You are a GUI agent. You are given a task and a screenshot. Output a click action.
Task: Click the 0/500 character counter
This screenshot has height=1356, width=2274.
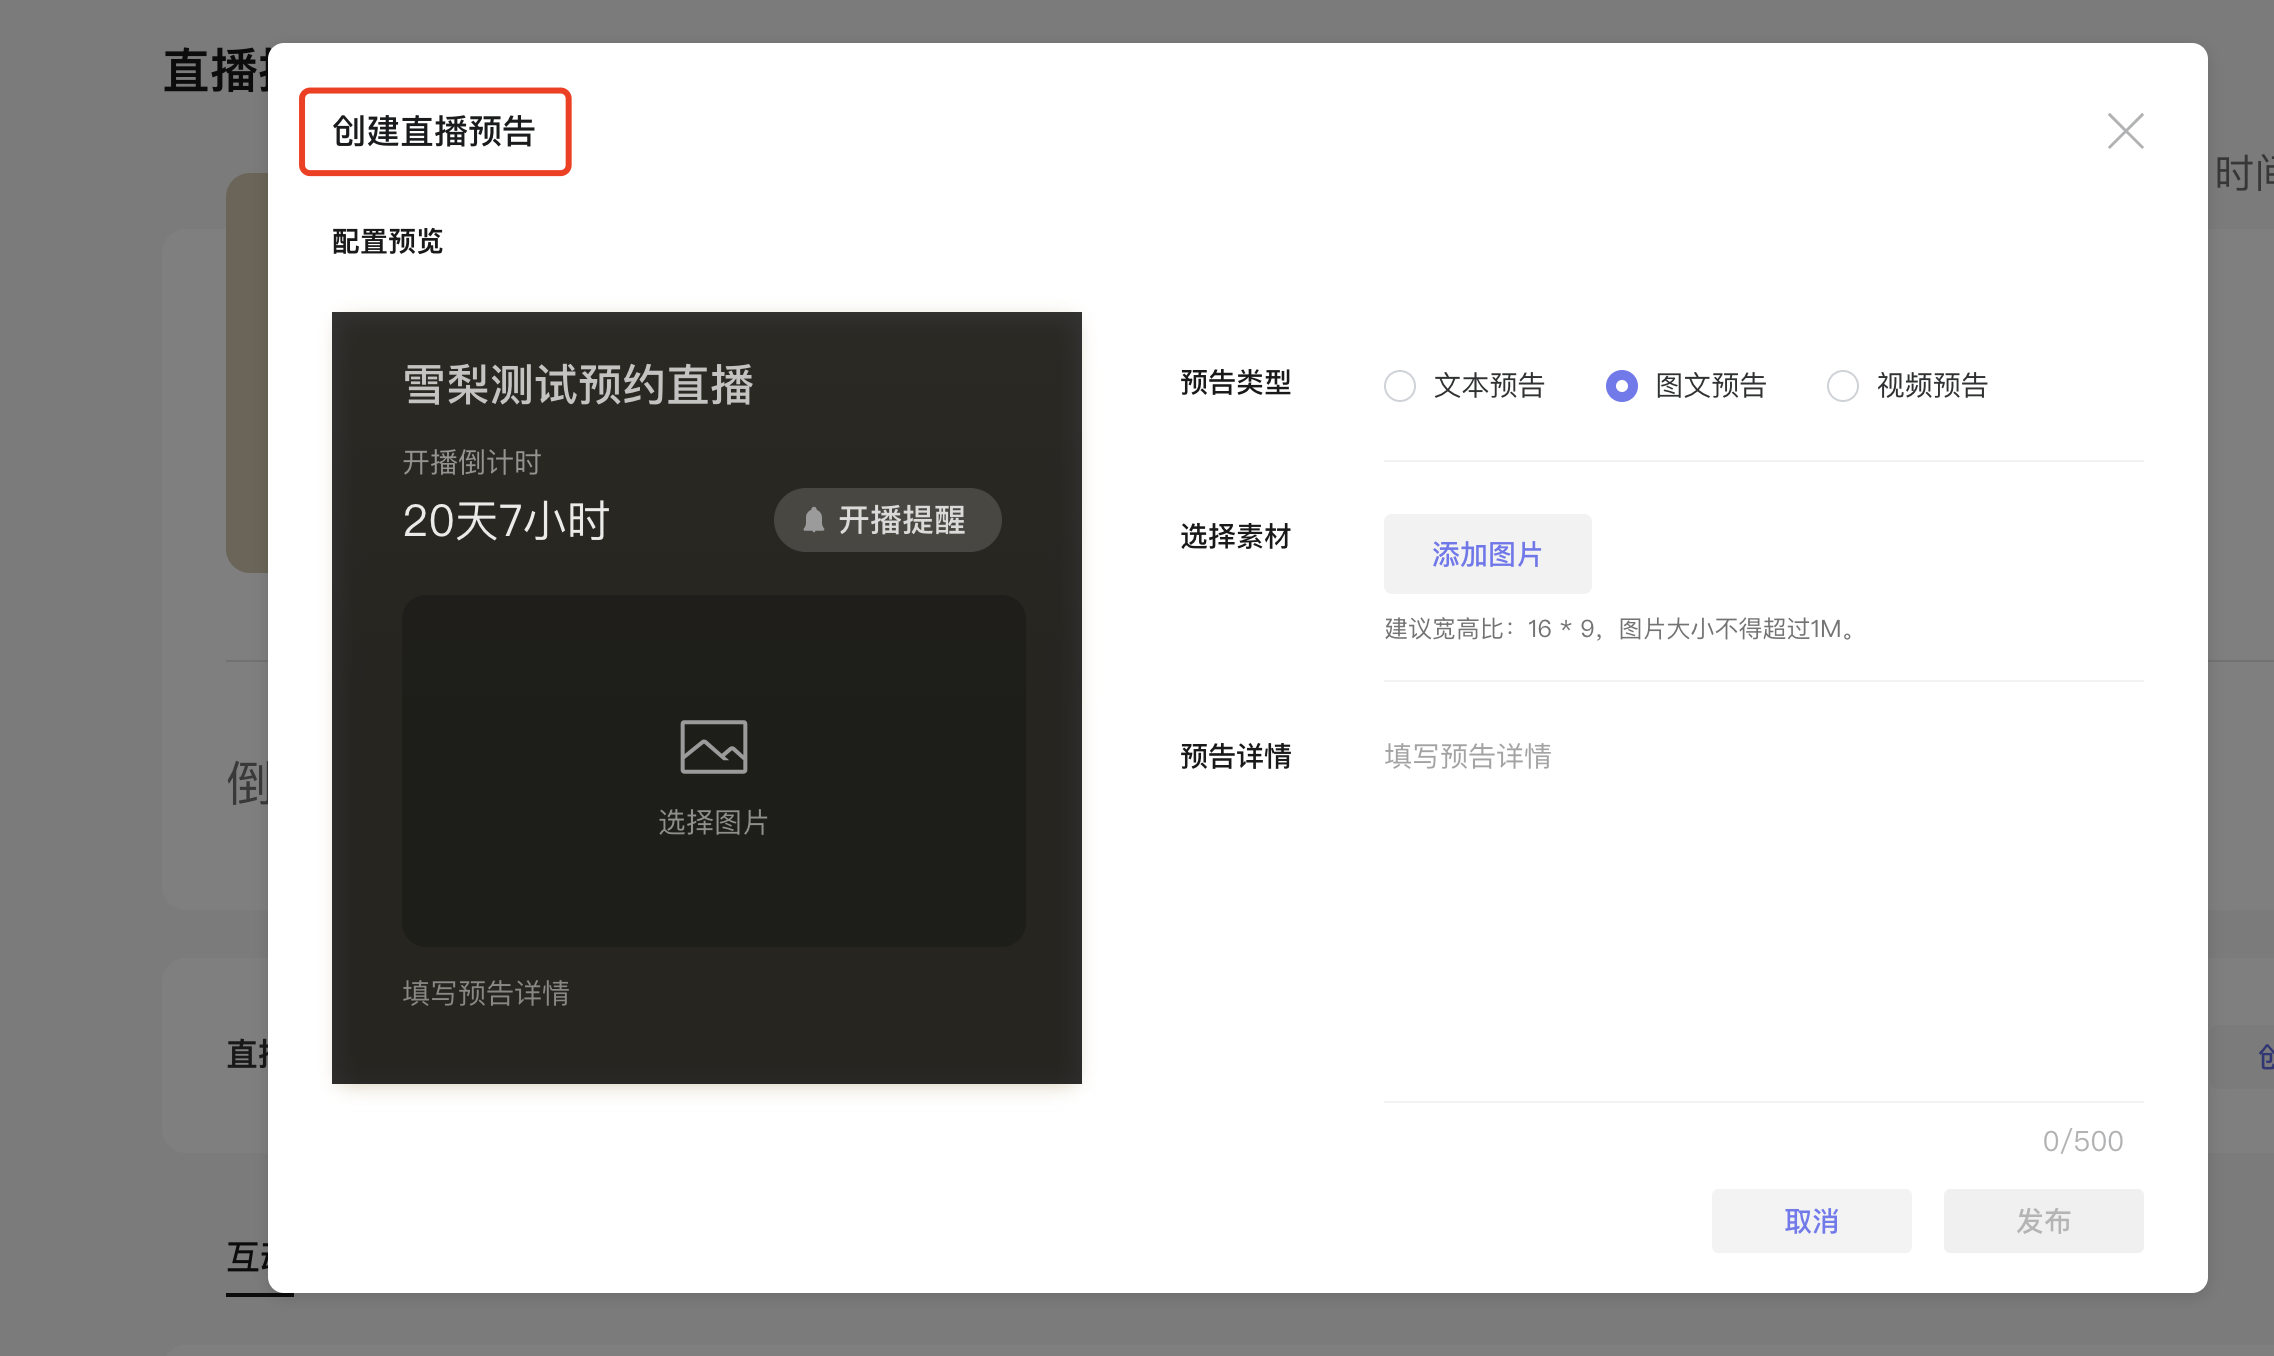(2082, 1141)
